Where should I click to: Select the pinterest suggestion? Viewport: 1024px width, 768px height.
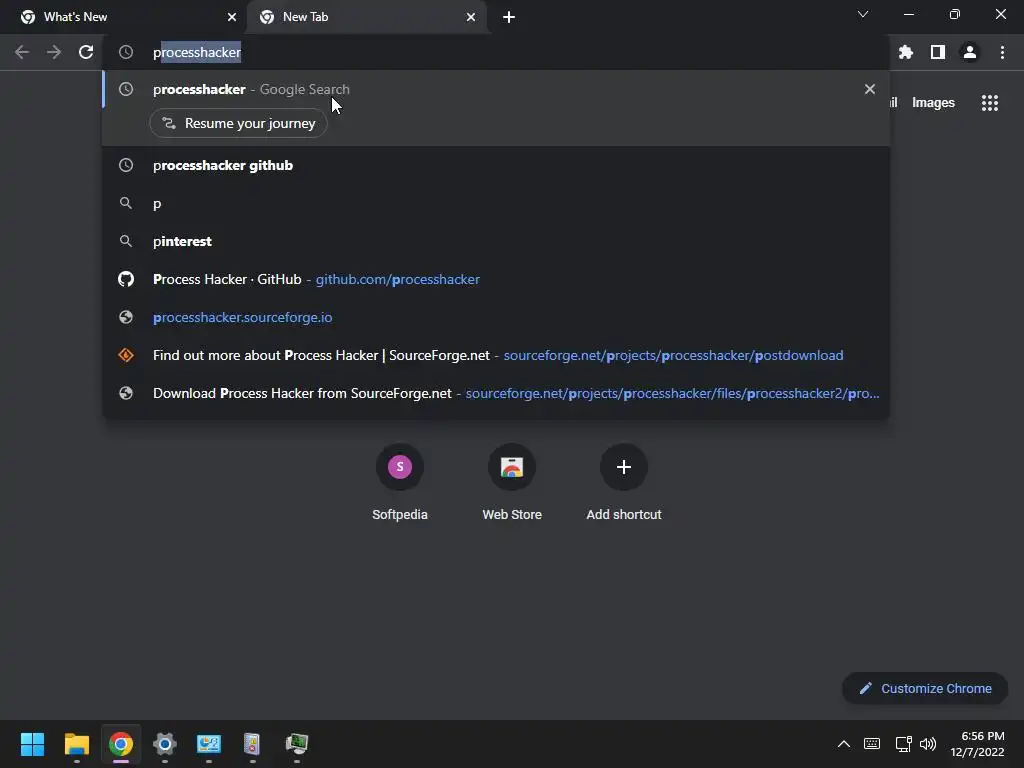click(496, 242)
